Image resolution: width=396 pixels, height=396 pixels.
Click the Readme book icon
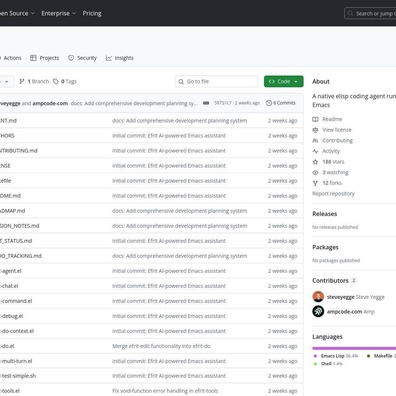coord(315,119)
